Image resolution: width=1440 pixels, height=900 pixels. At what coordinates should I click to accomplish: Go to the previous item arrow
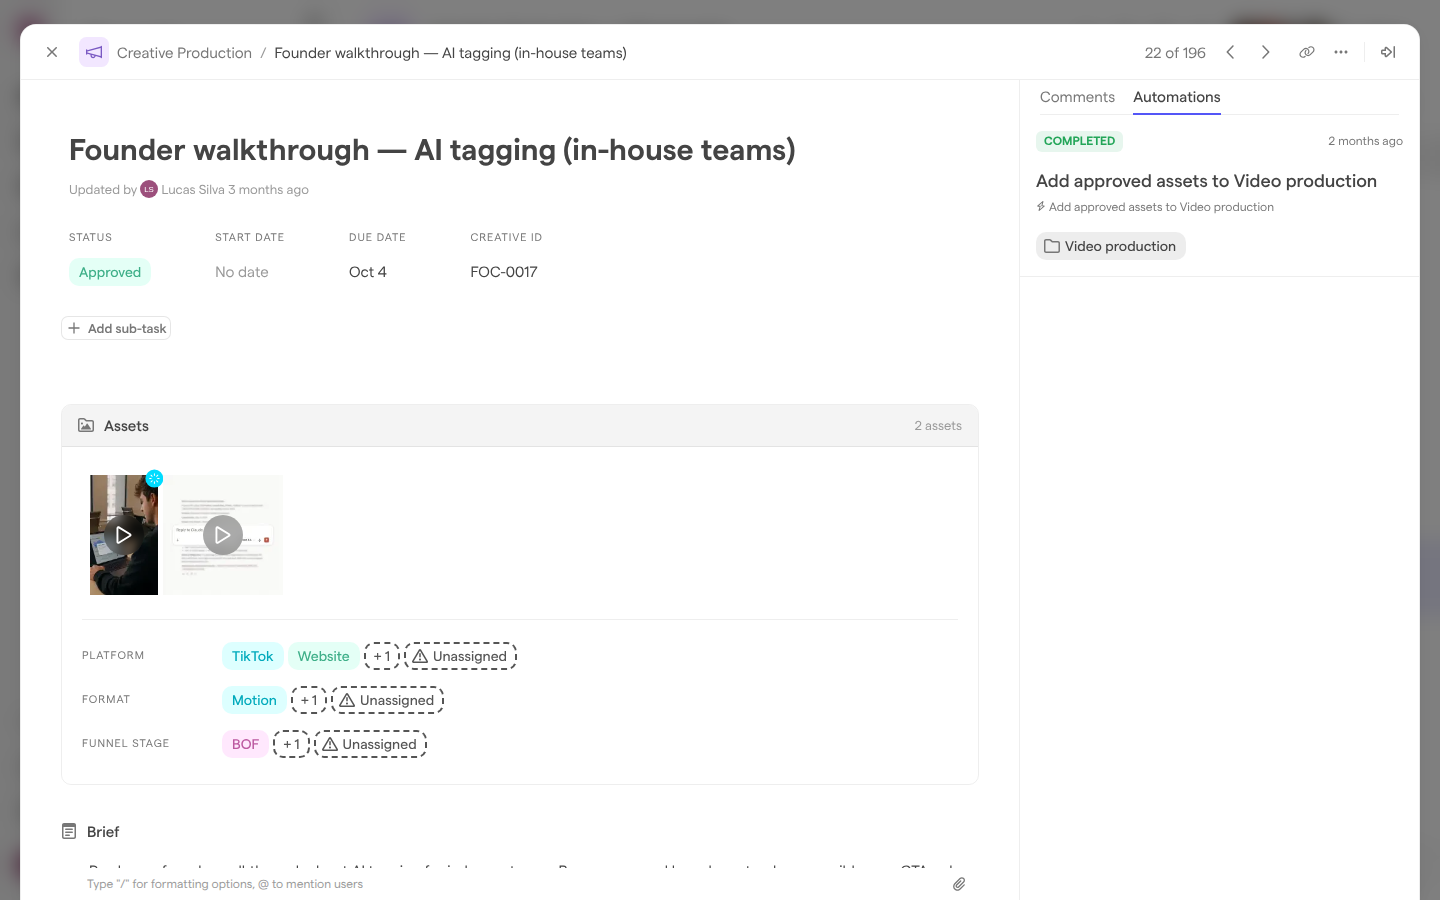tap(1231, 52)
